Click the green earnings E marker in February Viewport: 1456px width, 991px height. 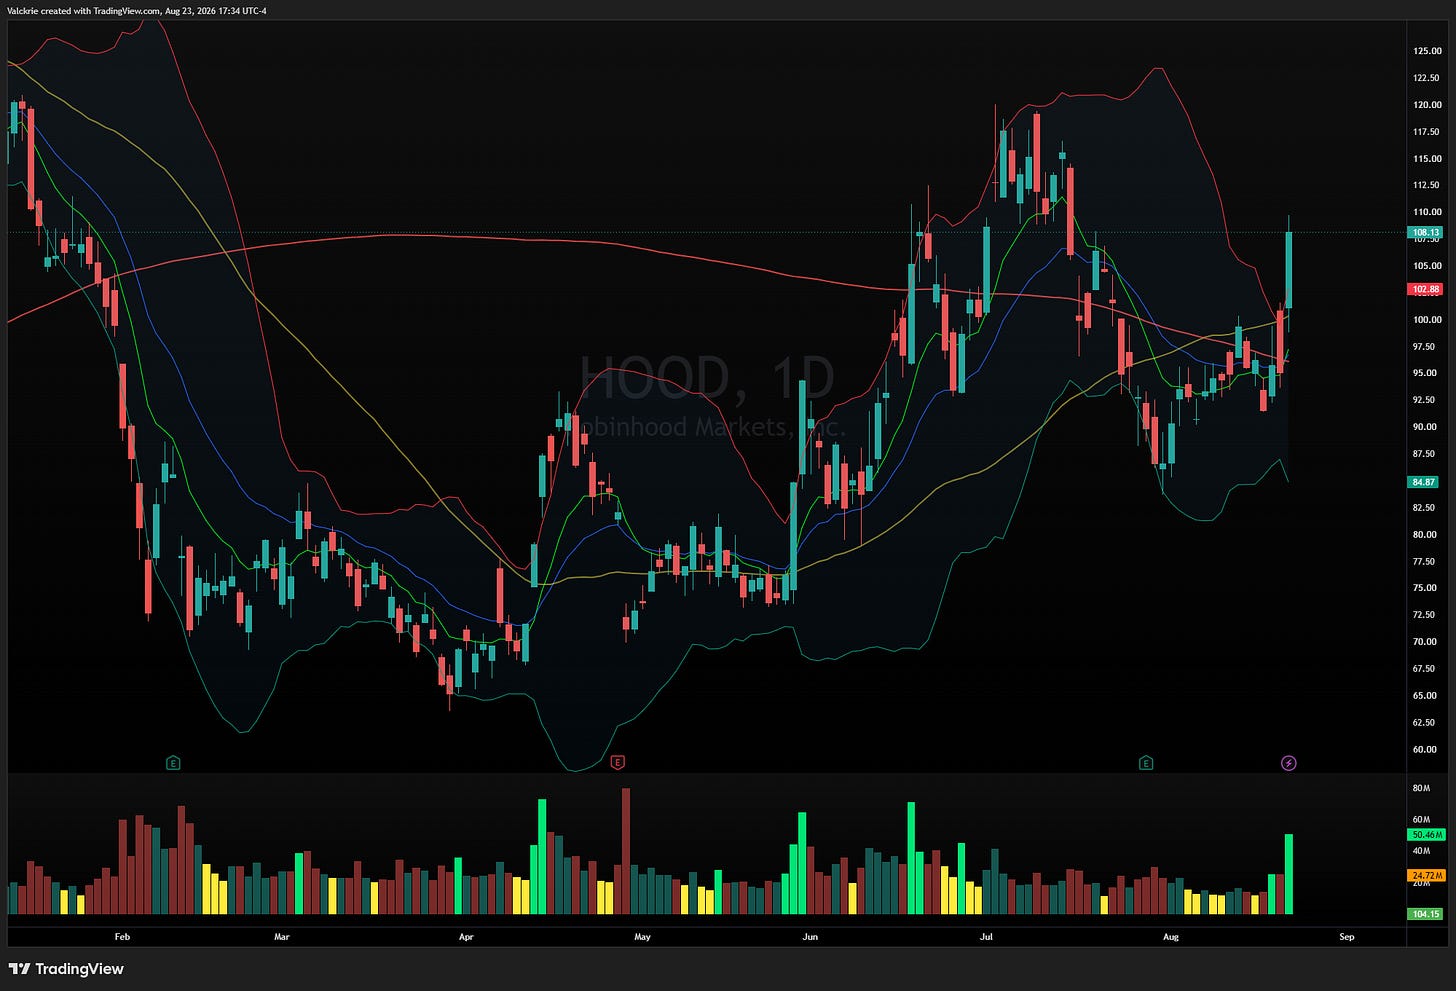pyautogui.click(x=173, y=763)
